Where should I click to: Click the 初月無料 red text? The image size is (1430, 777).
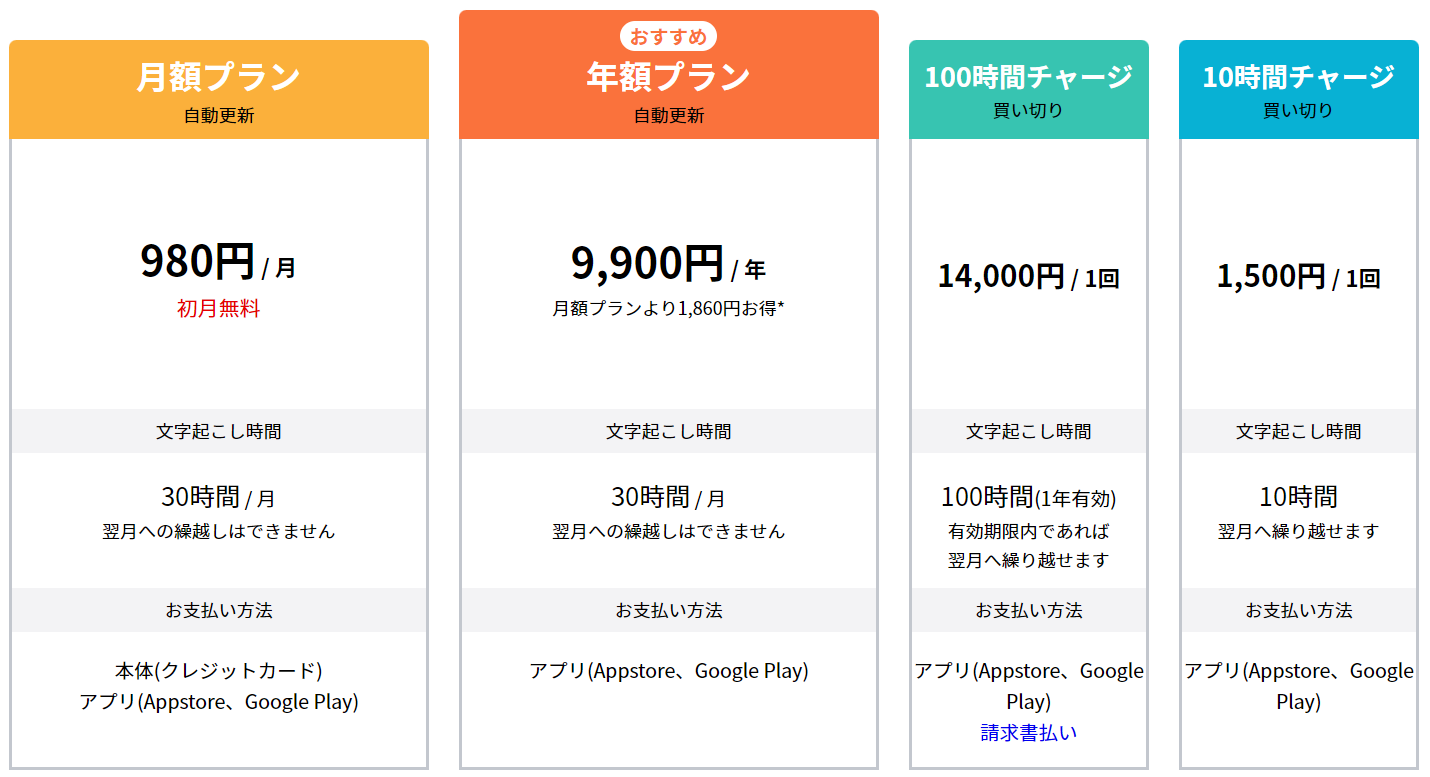219,309
